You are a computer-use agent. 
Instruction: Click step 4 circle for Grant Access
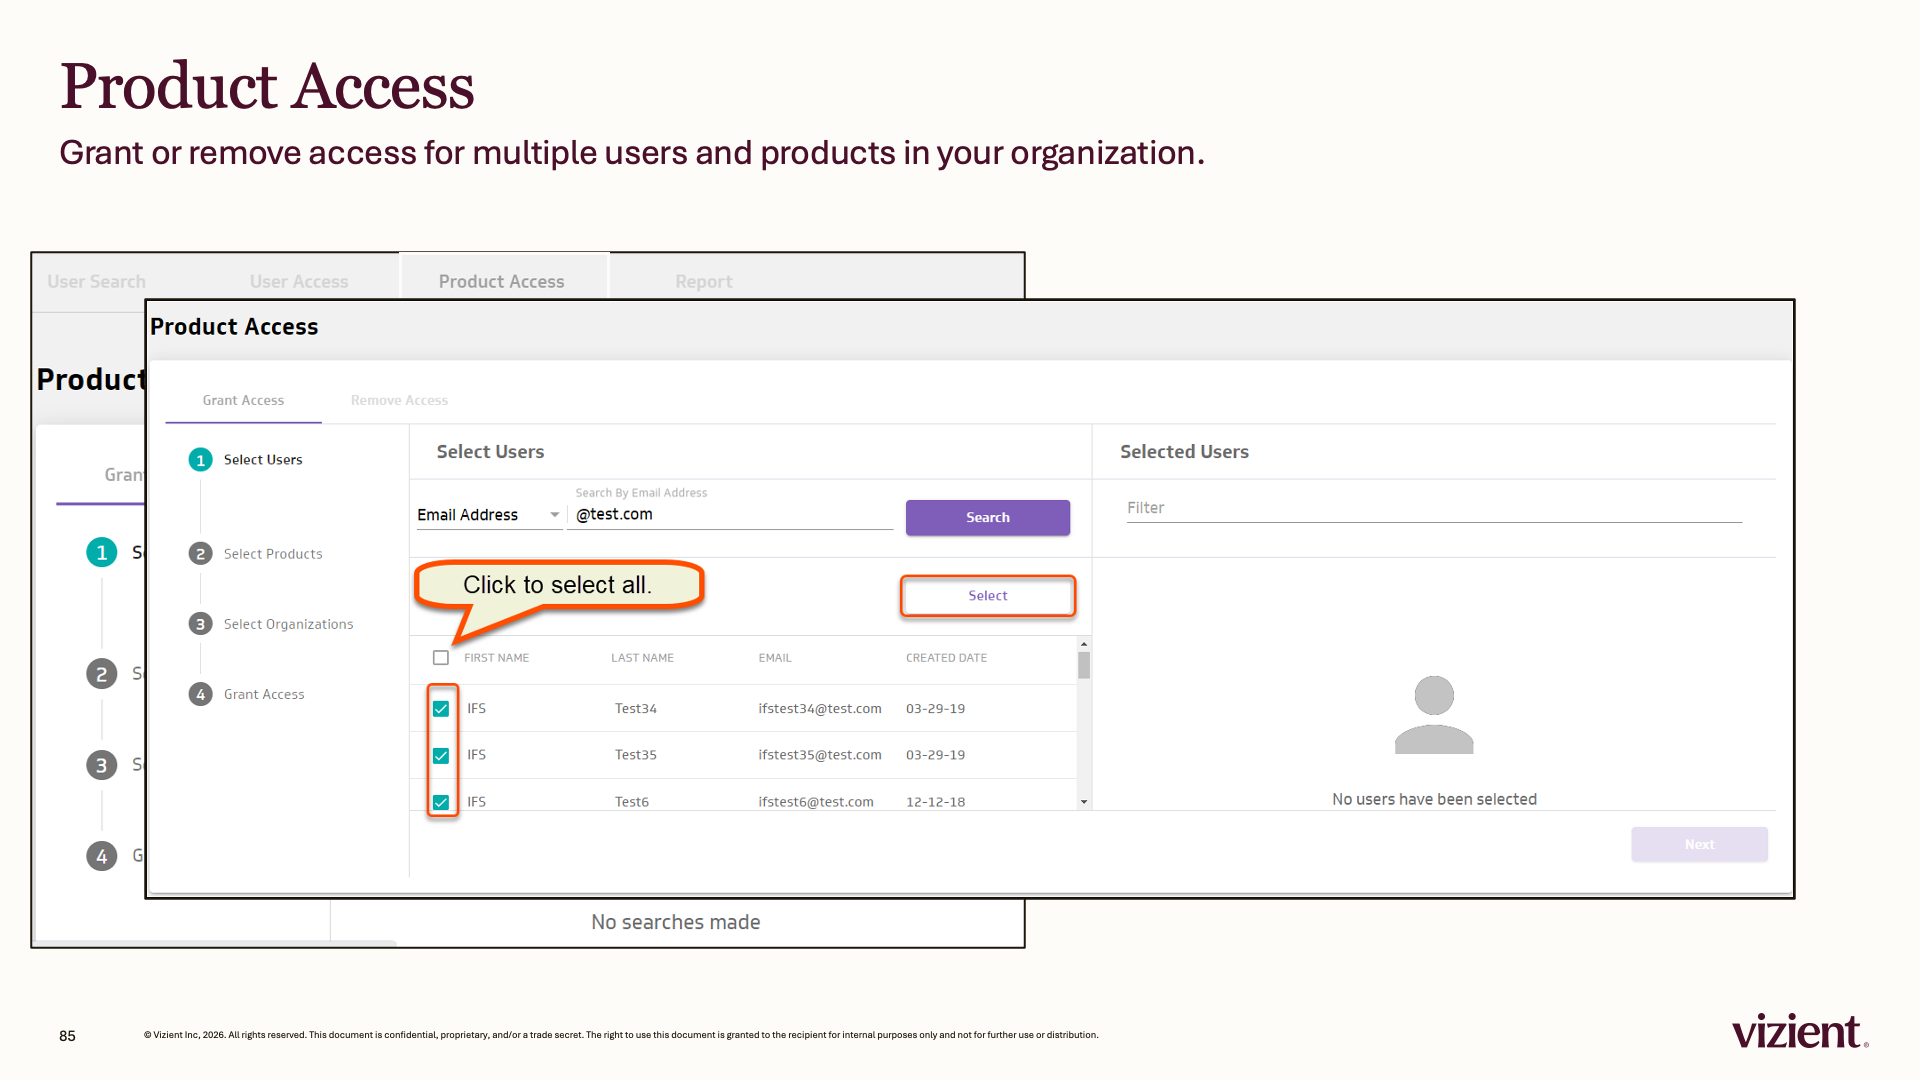coord(200,694)
